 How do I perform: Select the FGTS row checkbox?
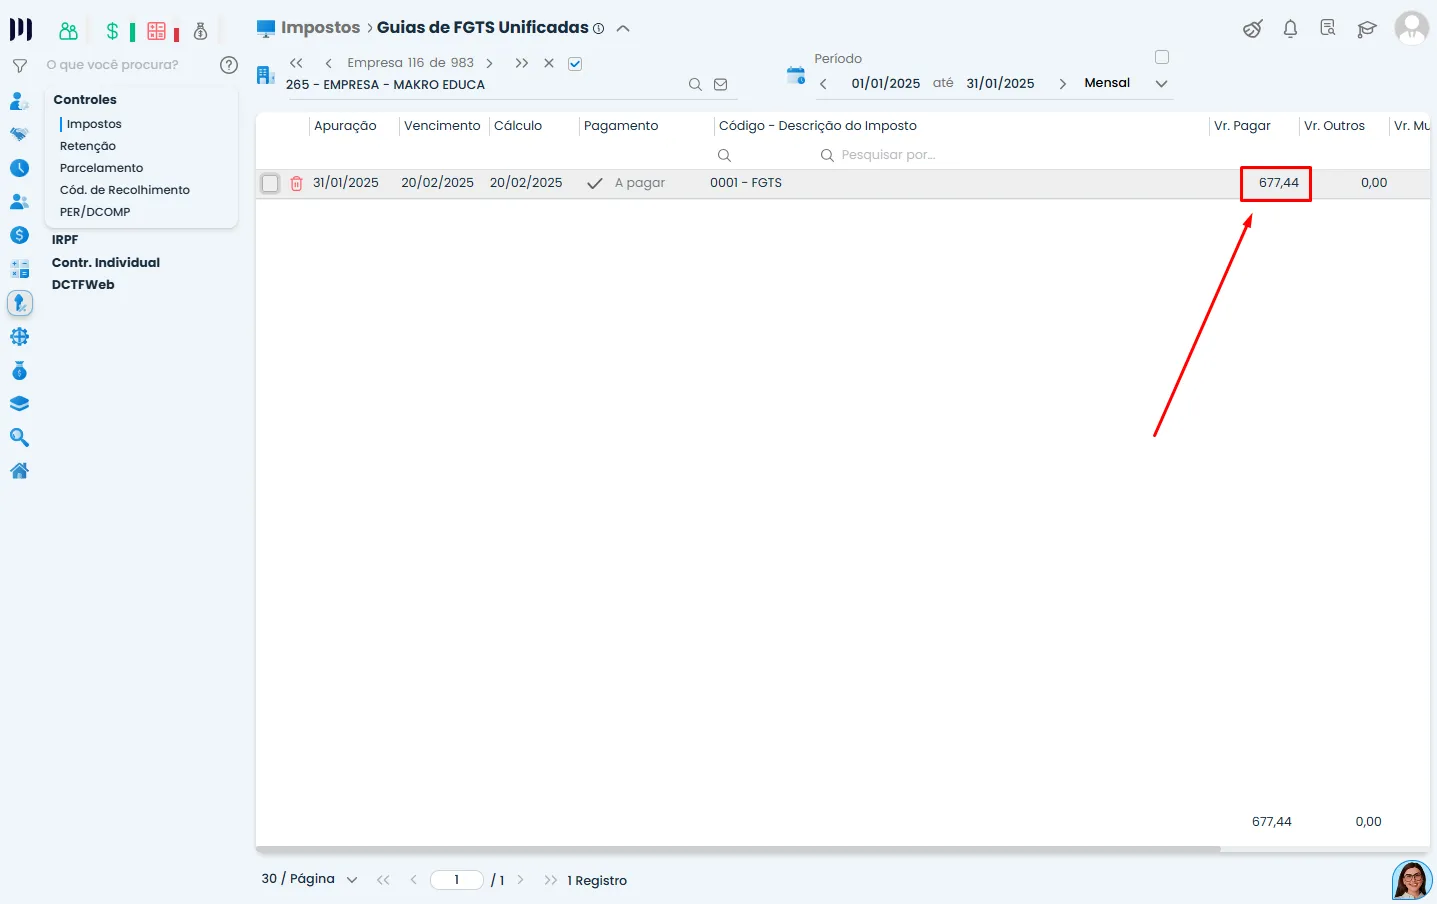[x=270, y=184]
